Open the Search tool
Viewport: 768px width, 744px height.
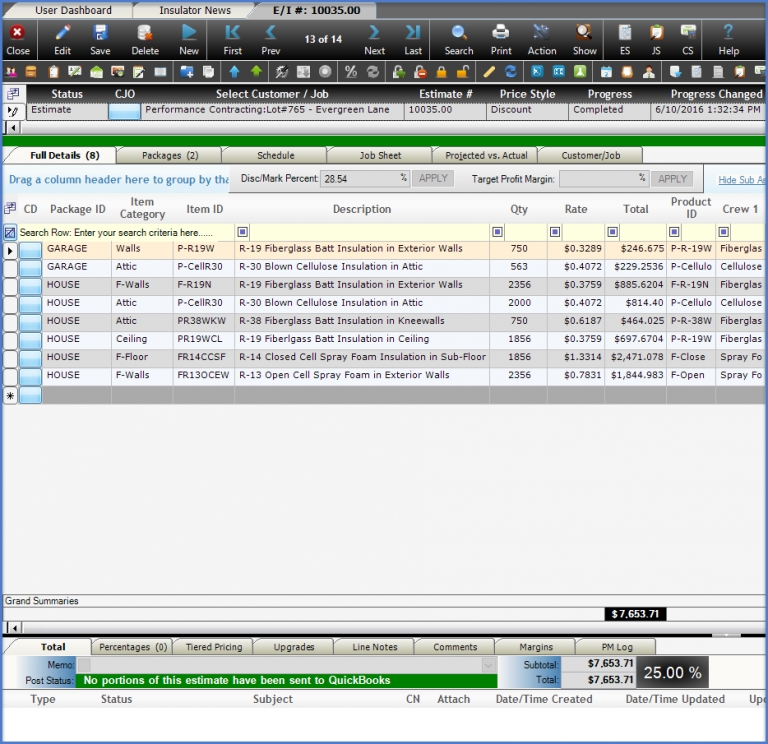(459, 39)
